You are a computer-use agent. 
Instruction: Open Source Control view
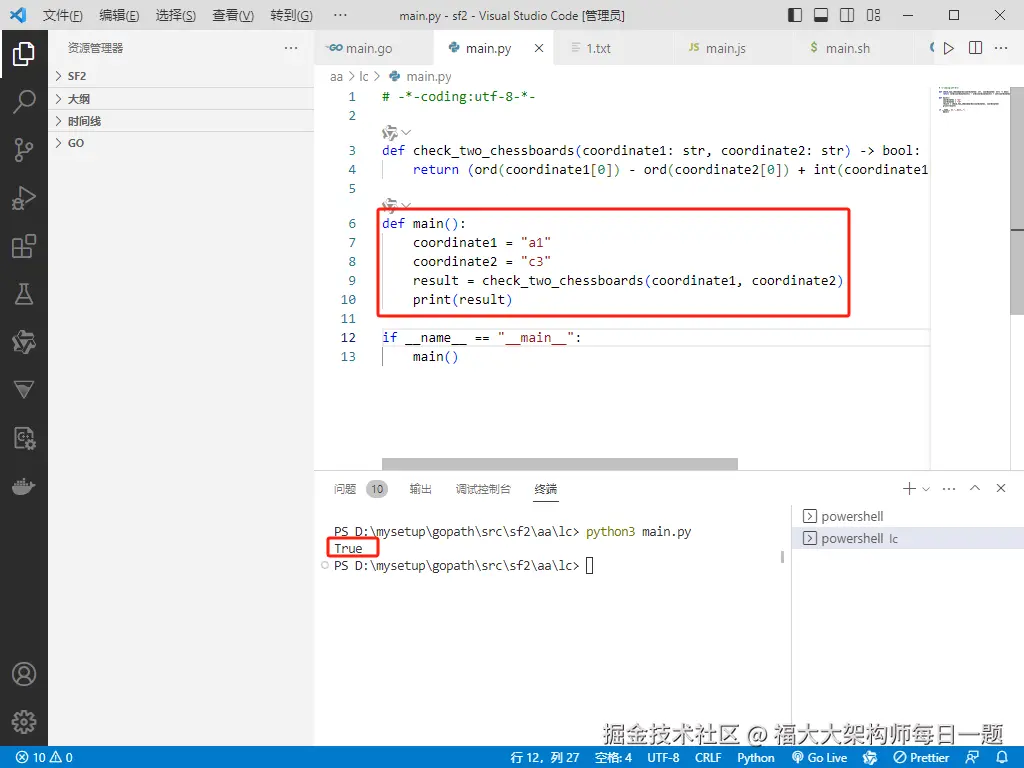[24, 150]
